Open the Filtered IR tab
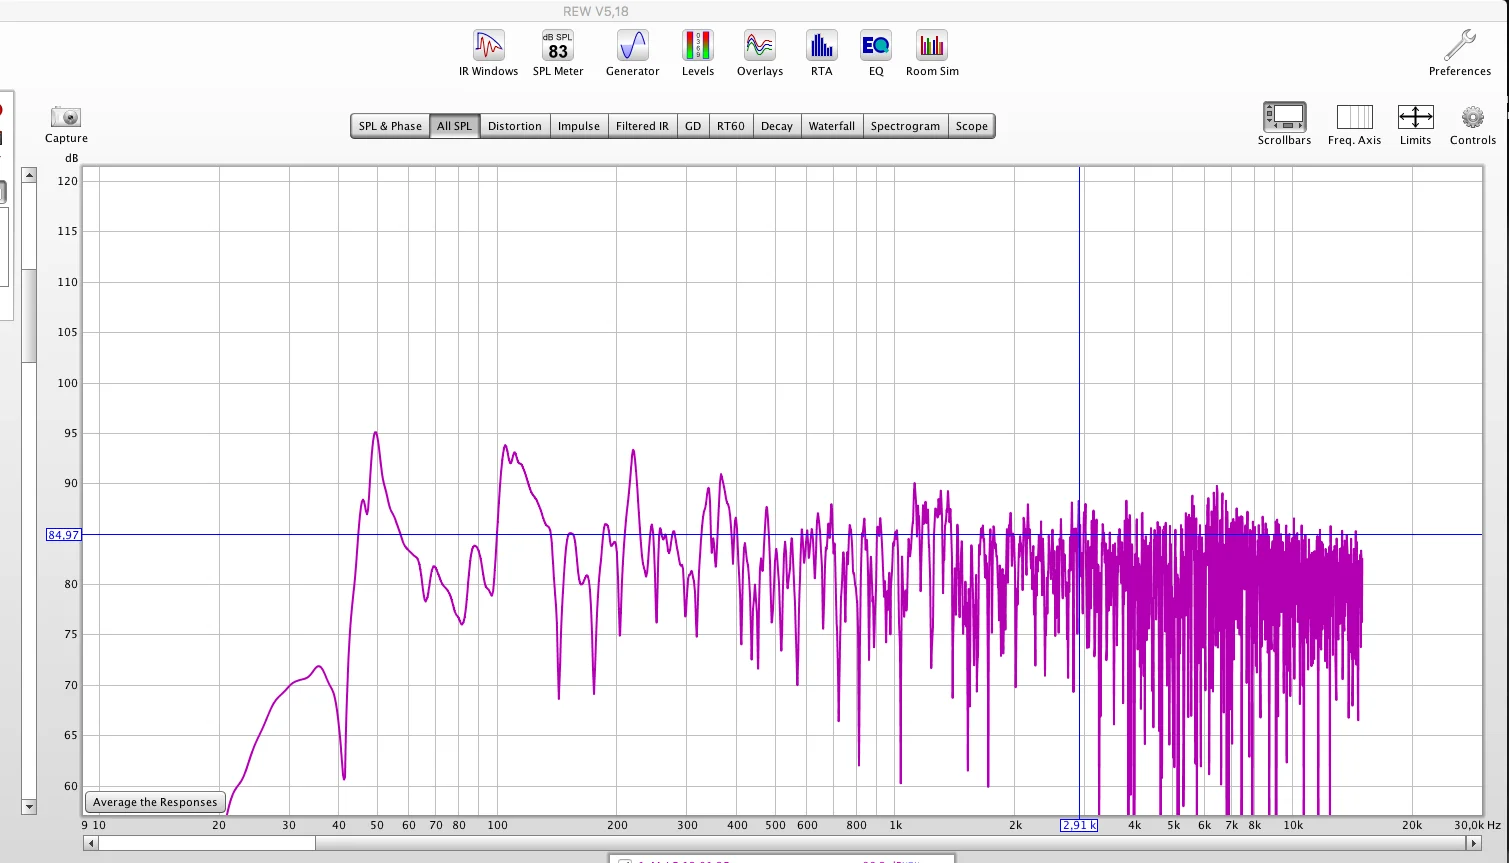This screenshot has width=1509, height=863. pyautogui.click(x=642, y=126)
